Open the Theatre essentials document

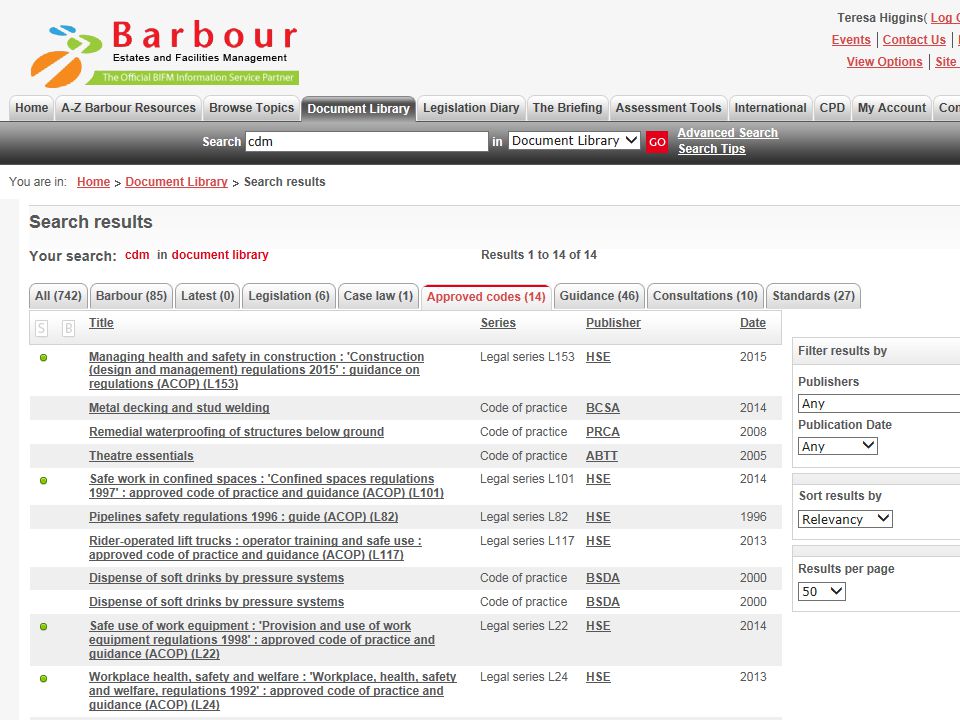point(141,456)
